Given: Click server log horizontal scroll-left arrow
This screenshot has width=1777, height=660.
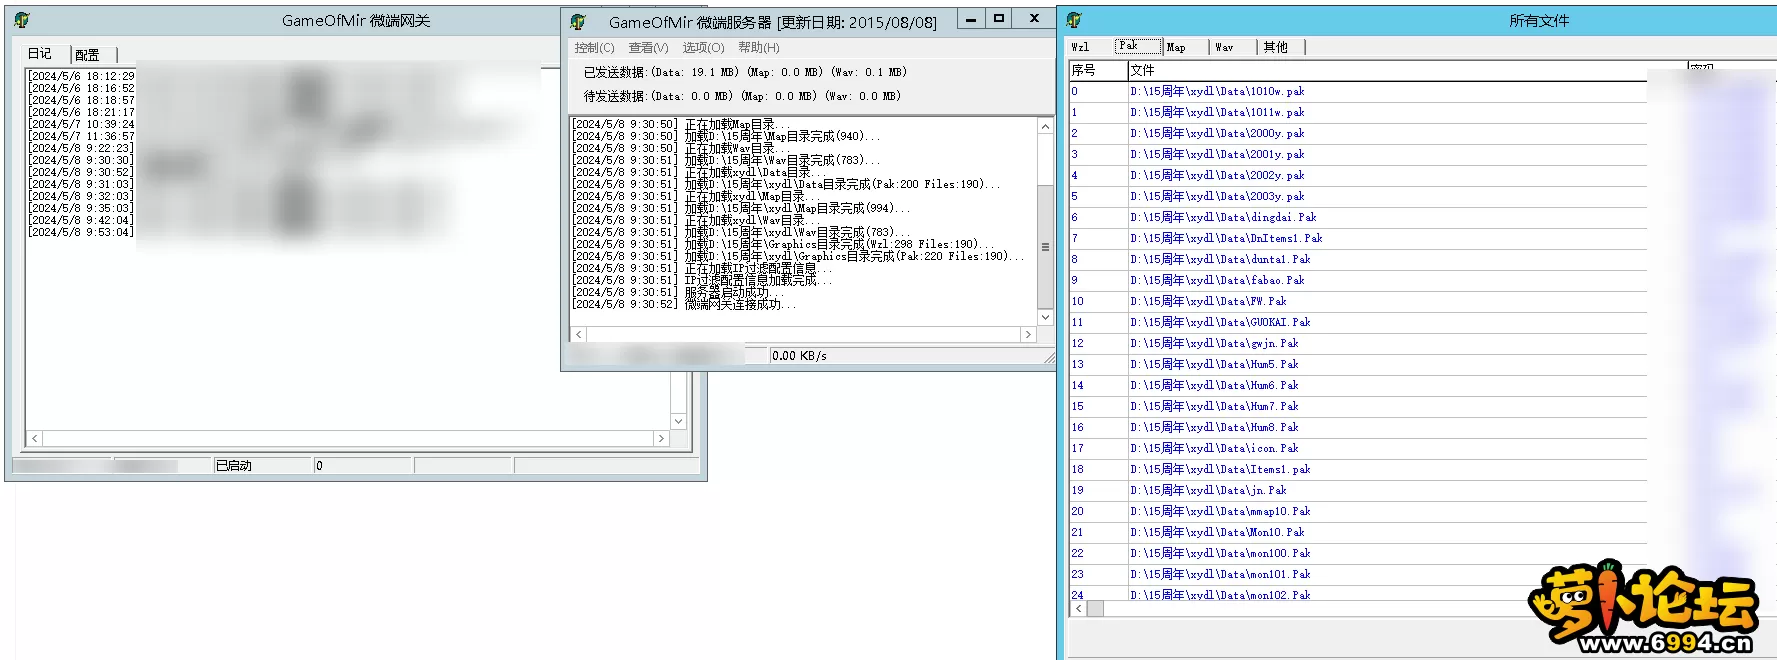Looking at the screenshot, I should pos(579,335).
